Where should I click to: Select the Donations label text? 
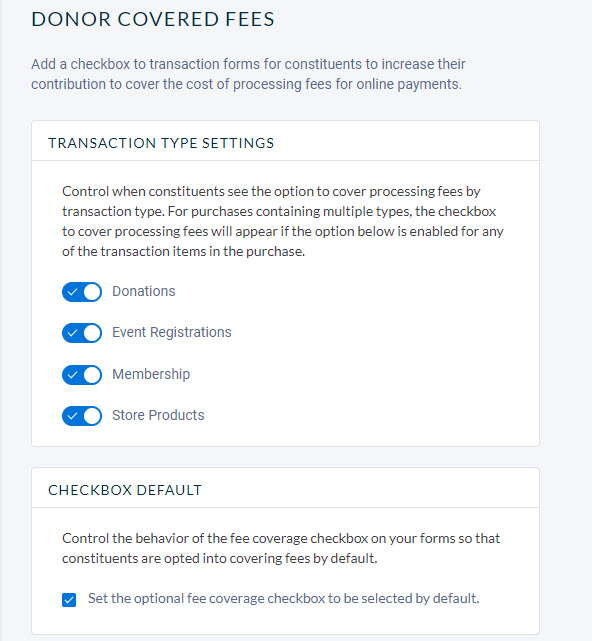pyautogui.click(x=144, y=291)
